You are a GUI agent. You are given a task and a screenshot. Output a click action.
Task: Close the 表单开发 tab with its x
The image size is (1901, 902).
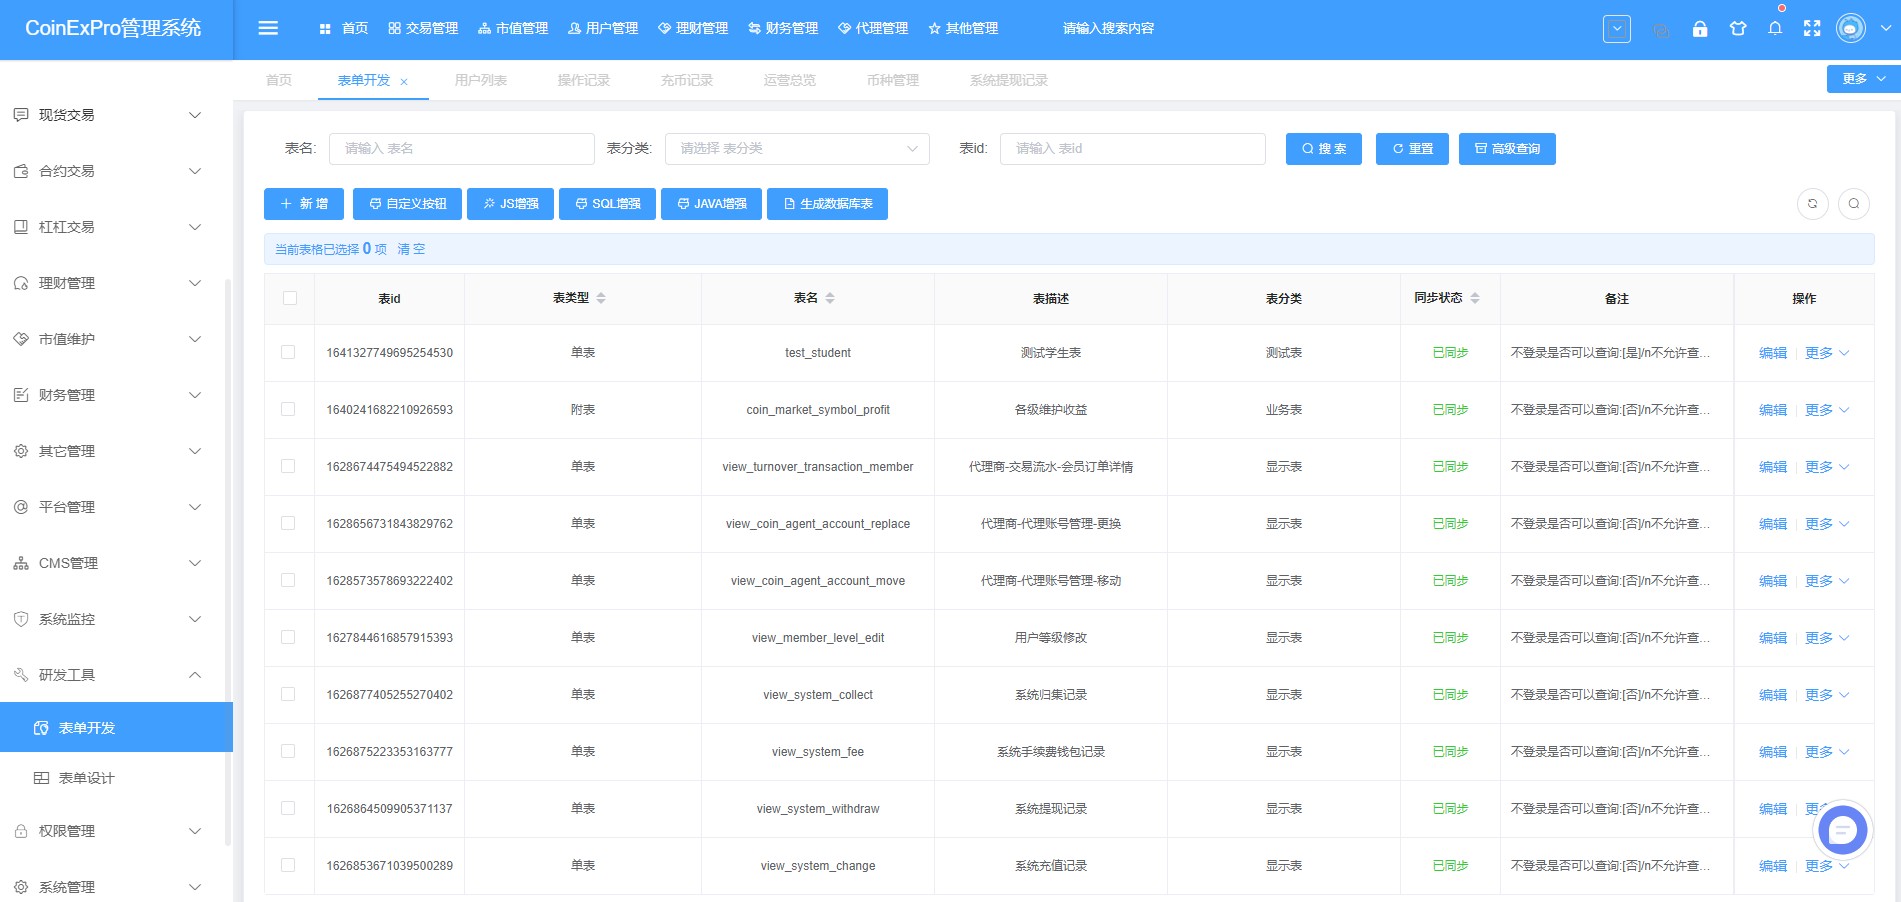point(404,82)
